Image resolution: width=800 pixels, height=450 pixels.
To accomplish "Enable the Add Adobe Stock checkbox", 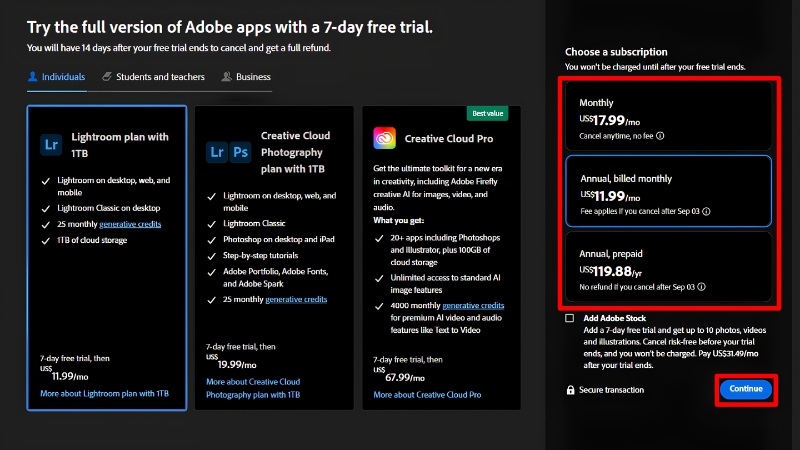I will click(x=569, y=318).
